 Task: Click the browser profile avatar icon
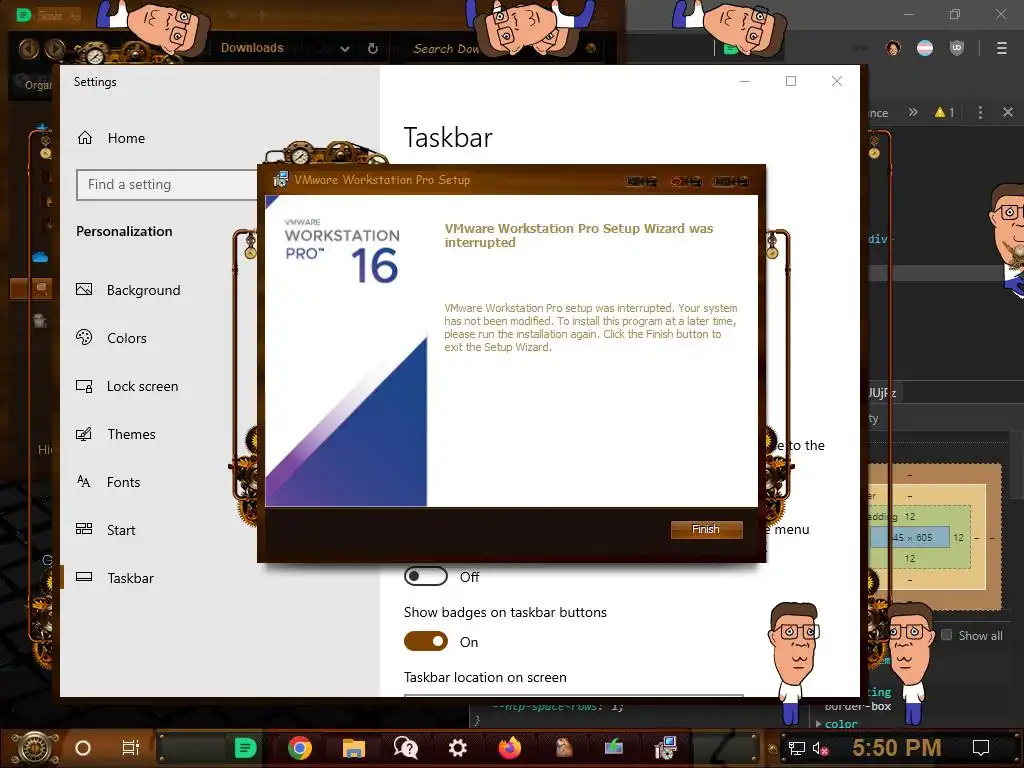[x=893, y=48]
